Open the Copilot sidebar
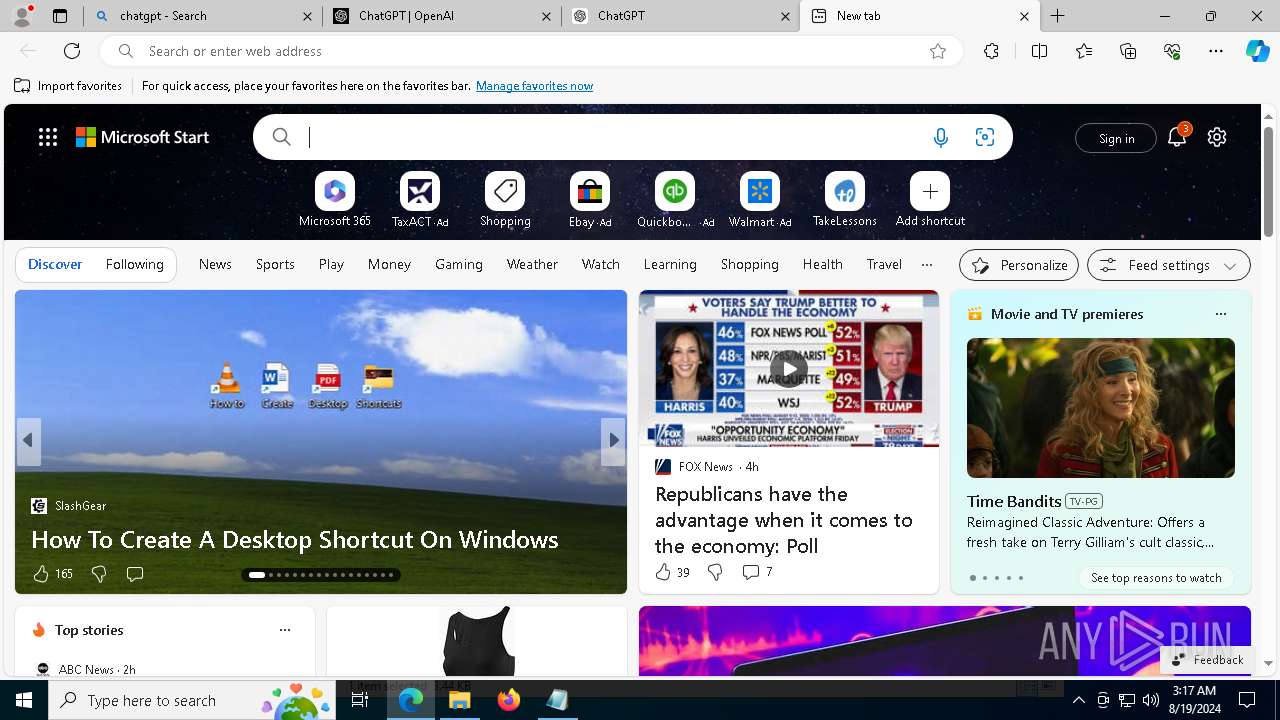The width and height of the screenshot is (1280, 720). [1257, 50]
